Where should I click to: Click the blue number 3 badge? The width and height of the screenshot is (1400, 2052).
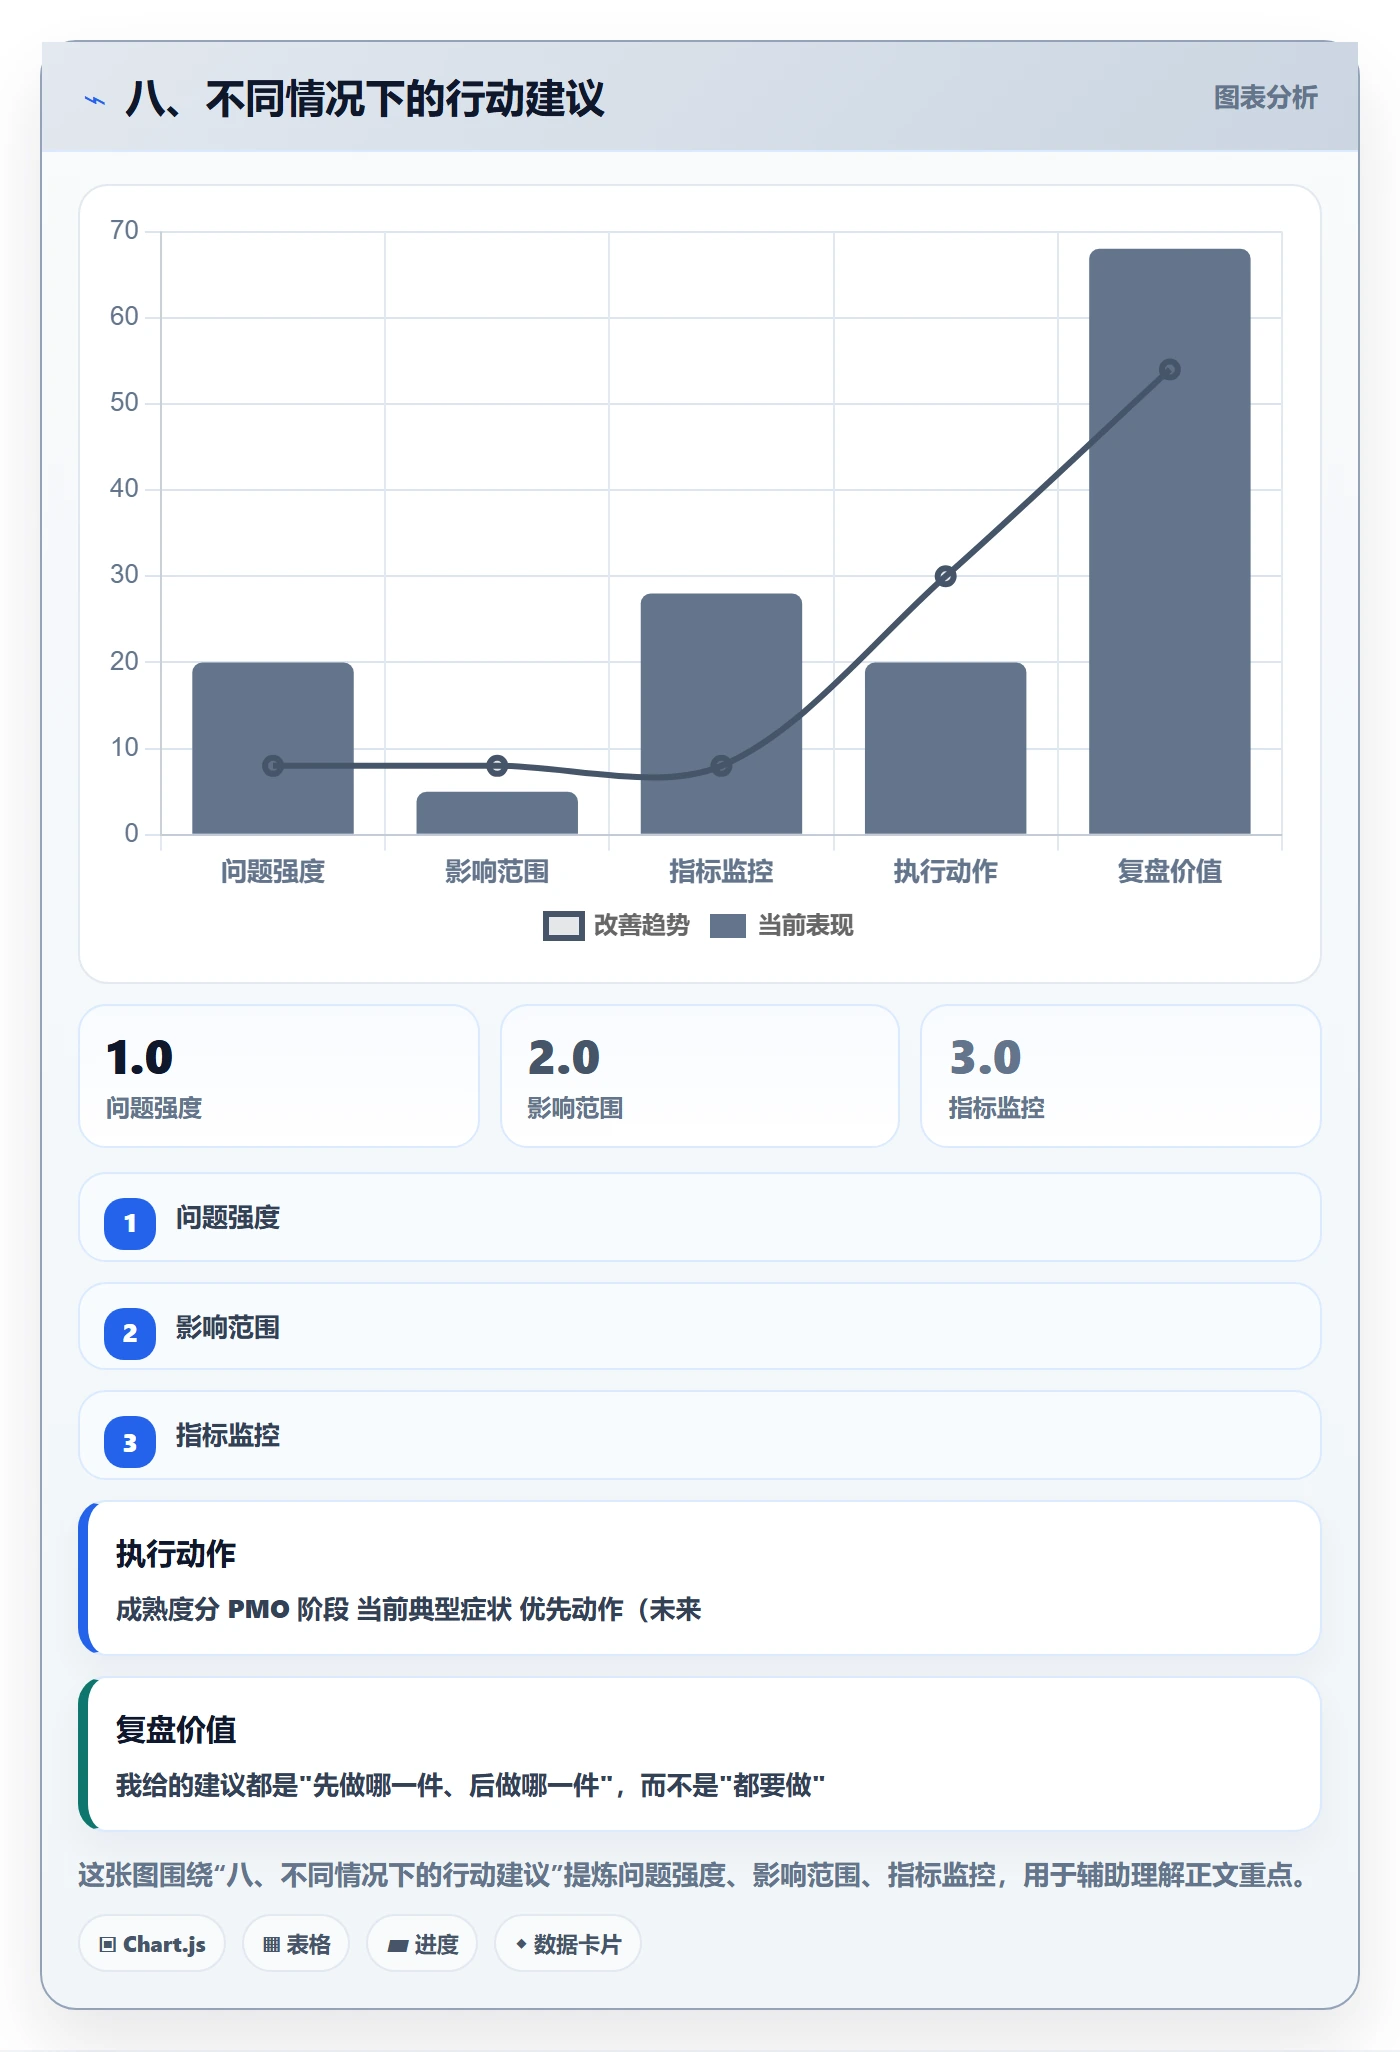click(x=130, y=1442)
